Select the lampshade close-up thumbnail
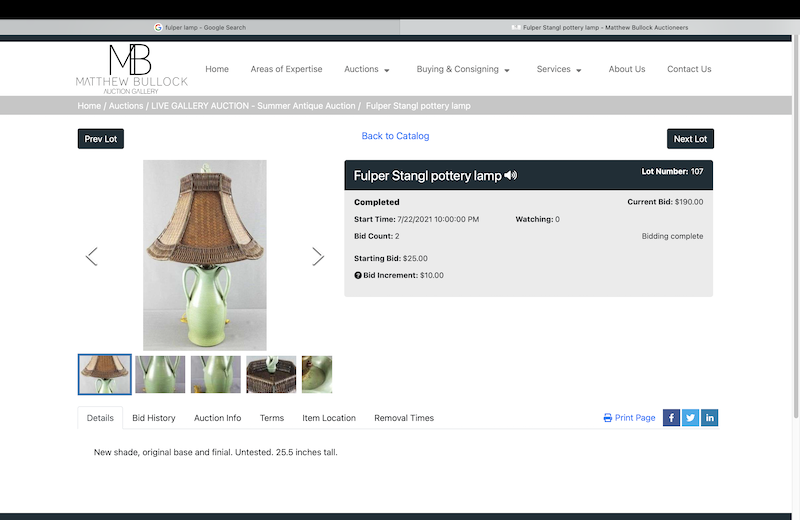Screen dimensions: 800x520 271,374
